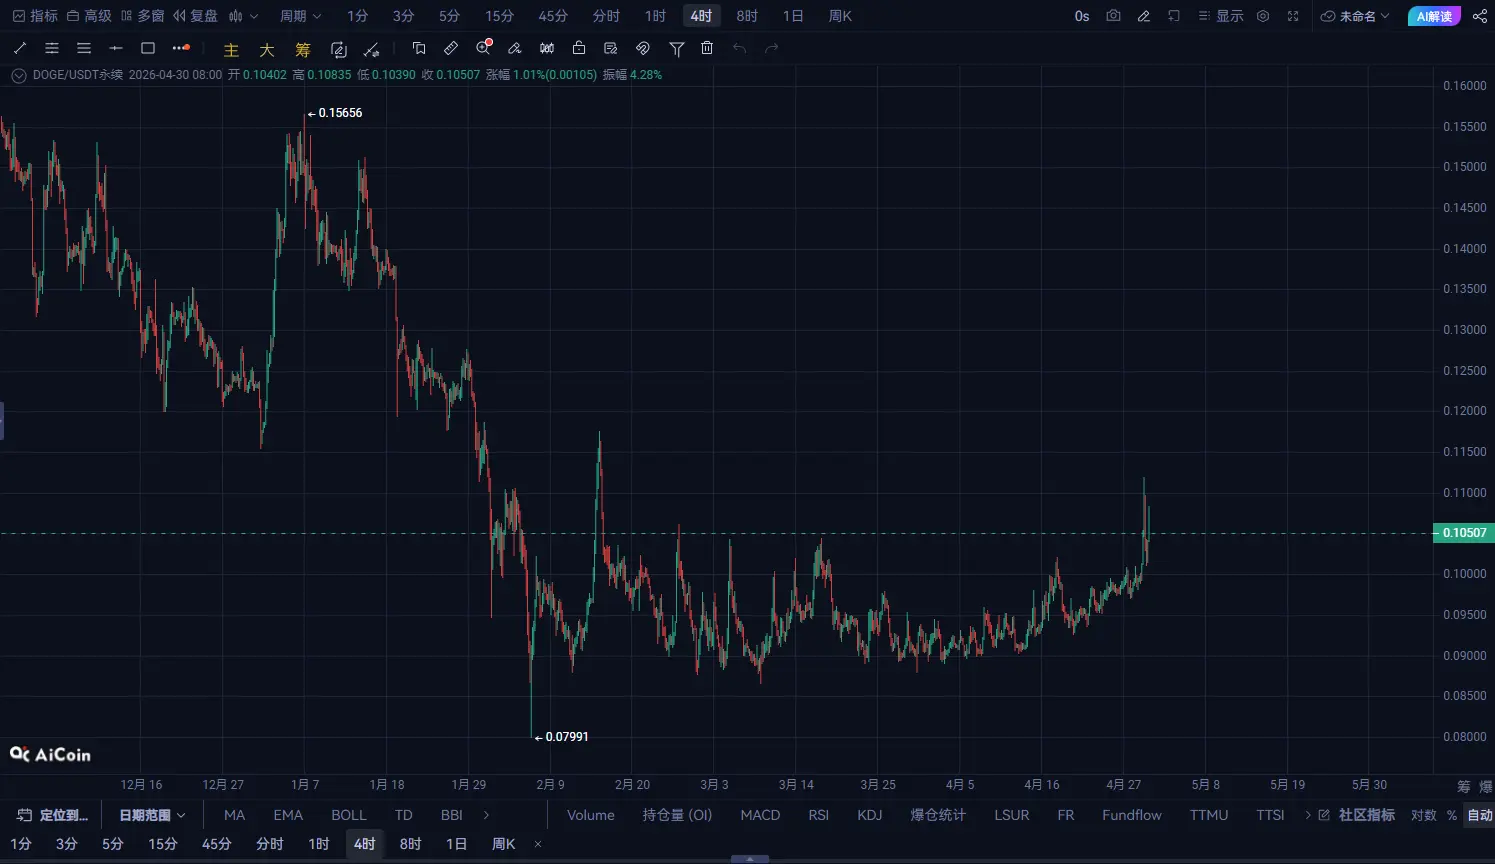The height and width of the screenshot is (864, 1495).
Task: Click the share icon at top right
Action: click(1479, 16)
